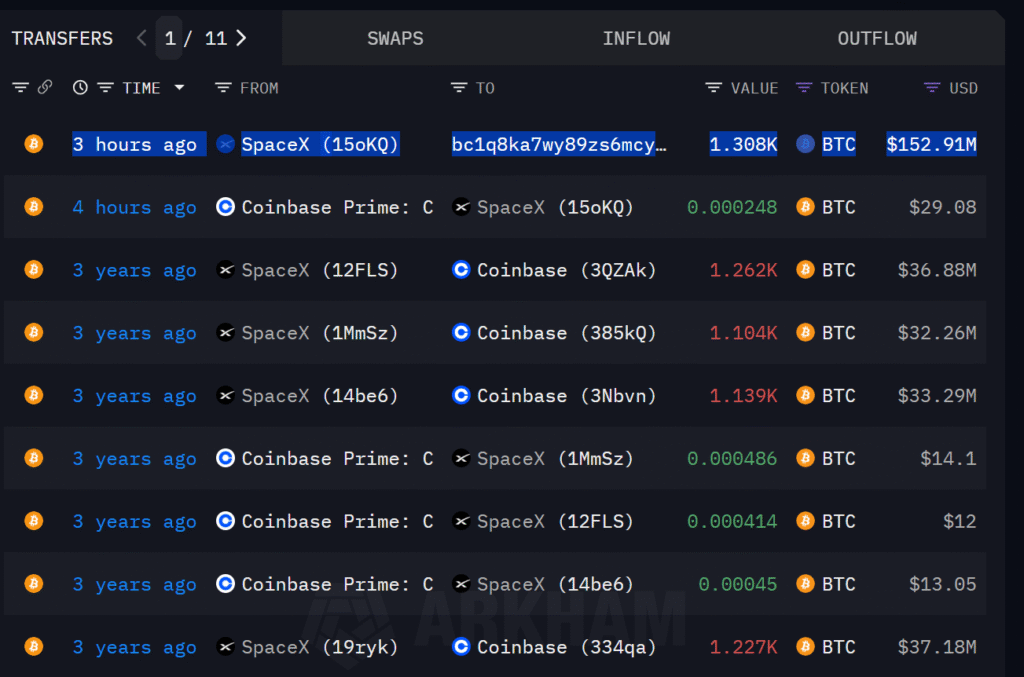Click the BTC token icon in $36.88M row
Image resolution: width=1024 pixels, height=677 pixels.
805,270
